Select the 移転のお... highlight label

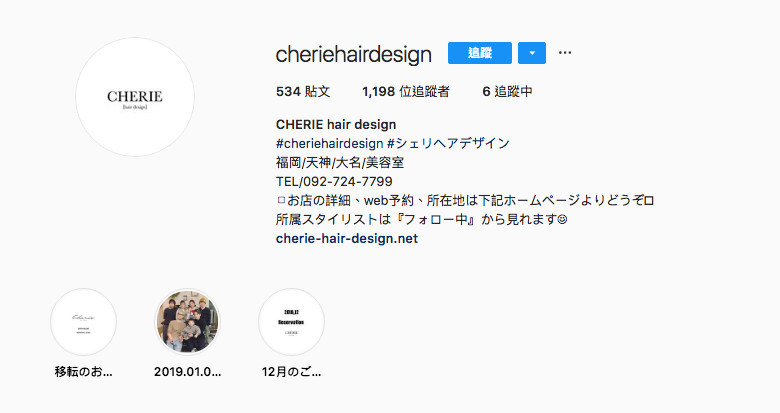tap(84, 372)
